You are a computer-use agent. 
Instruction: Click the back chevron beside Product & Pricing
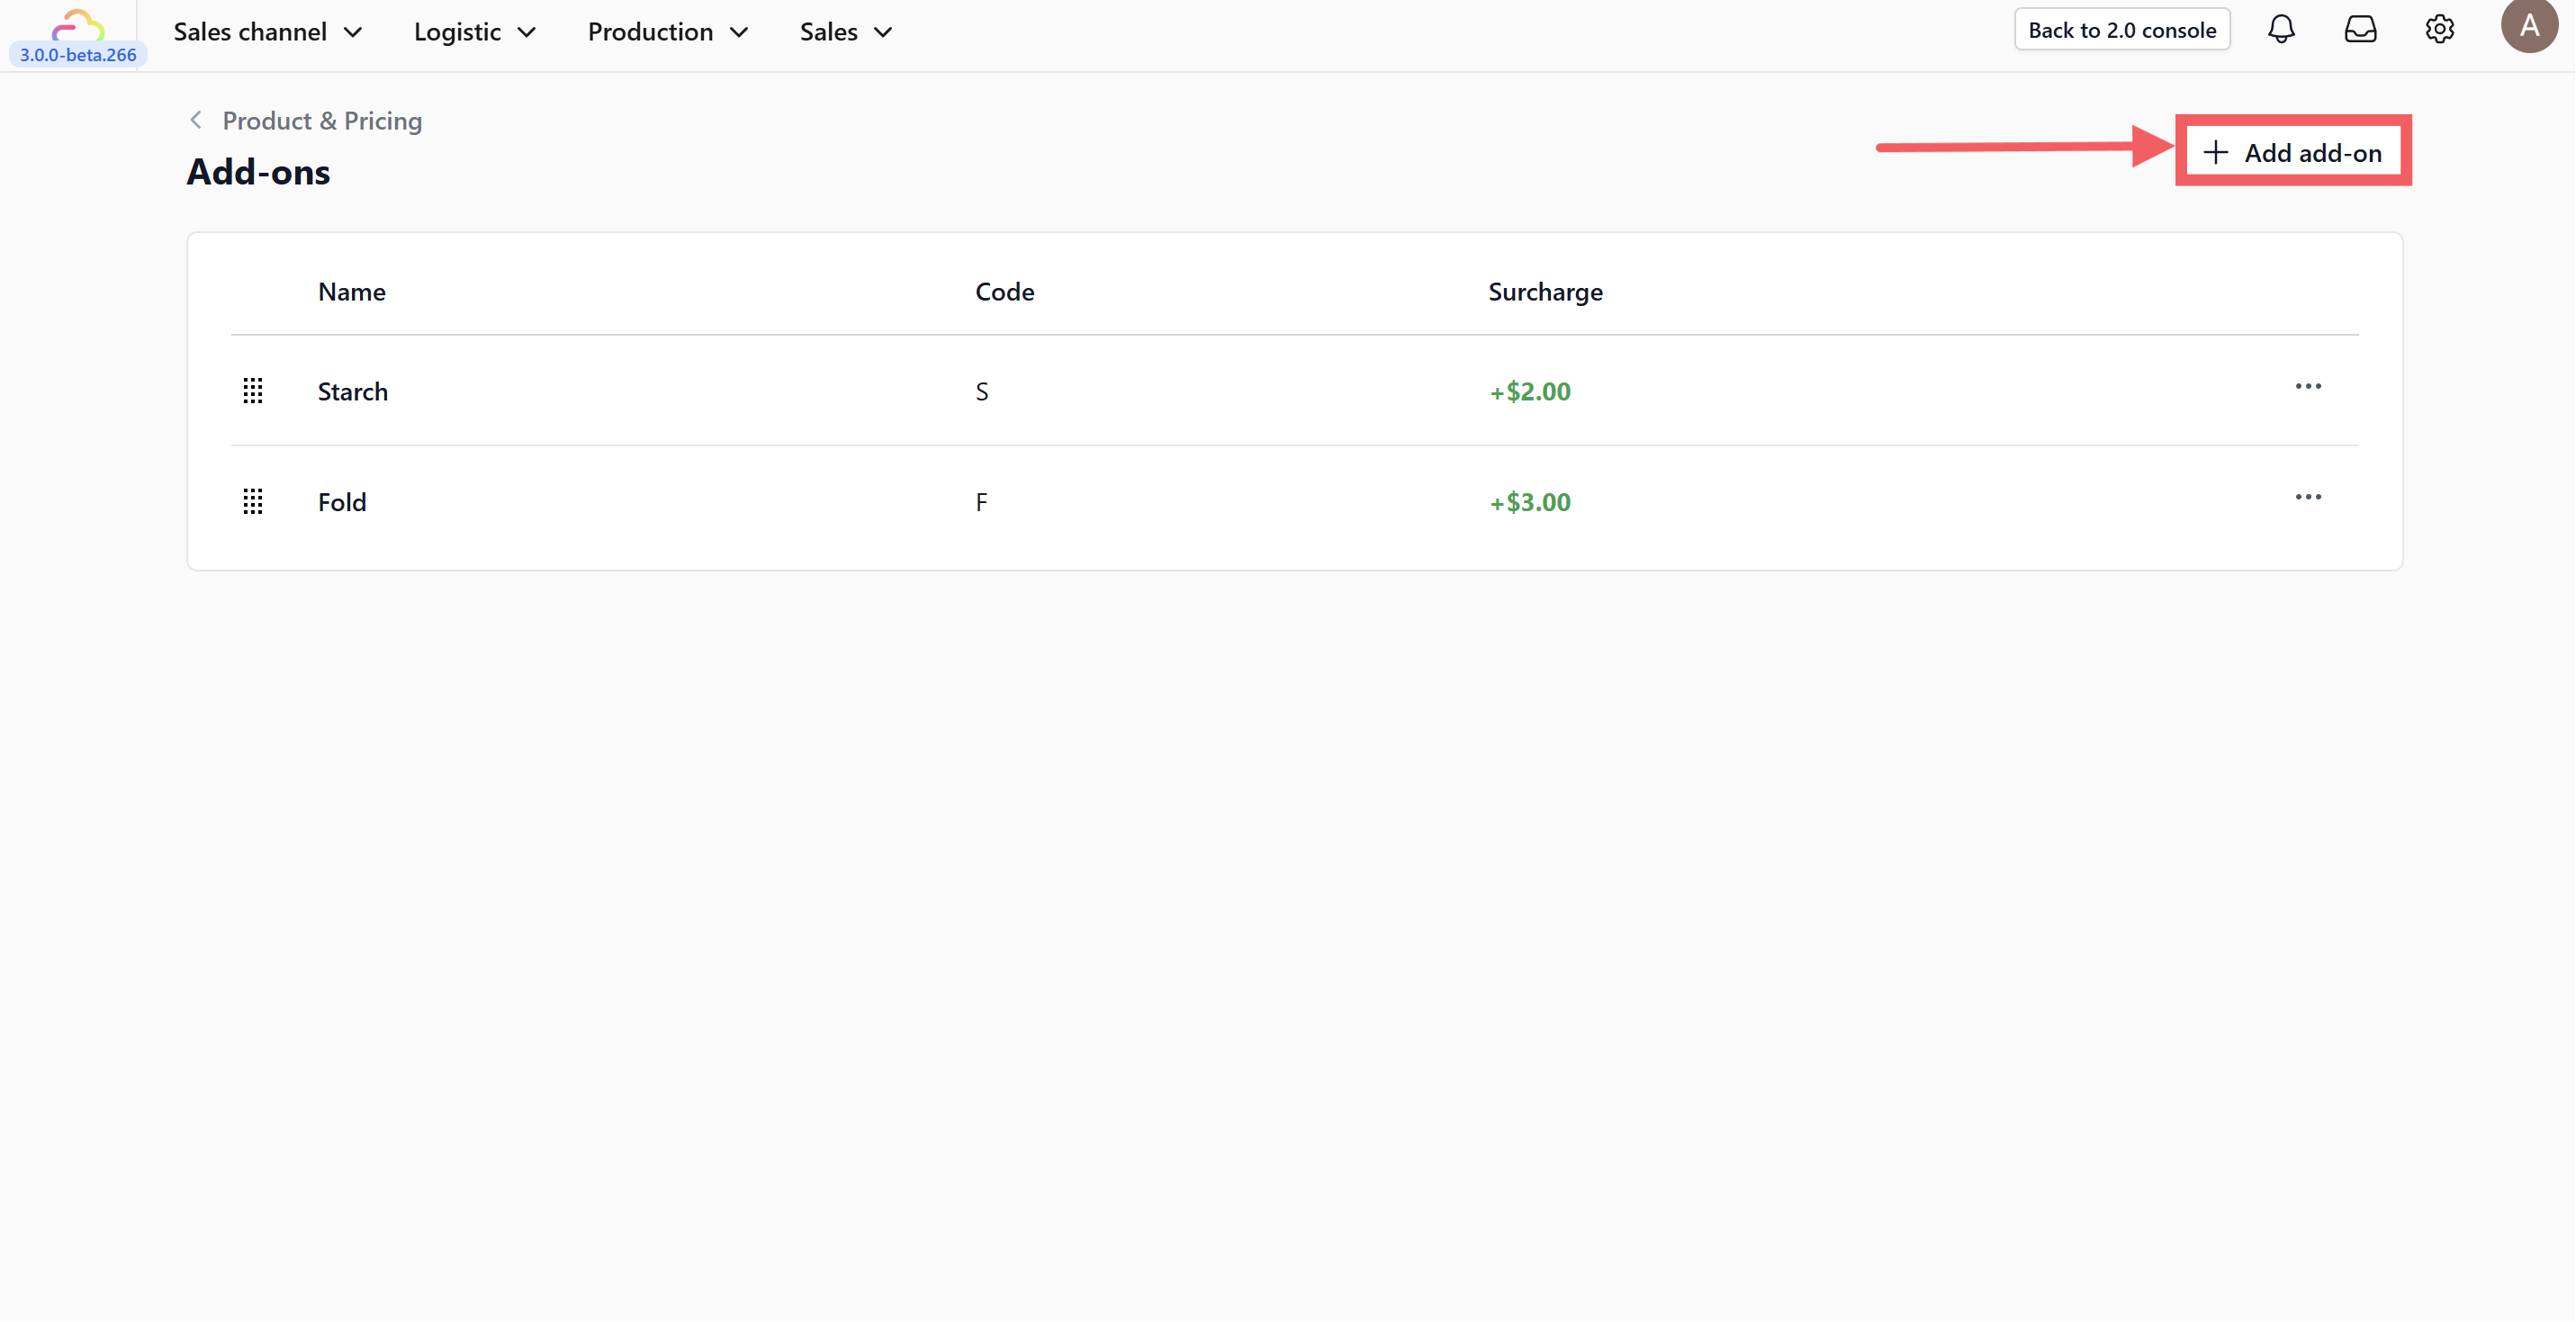(196, 121)
